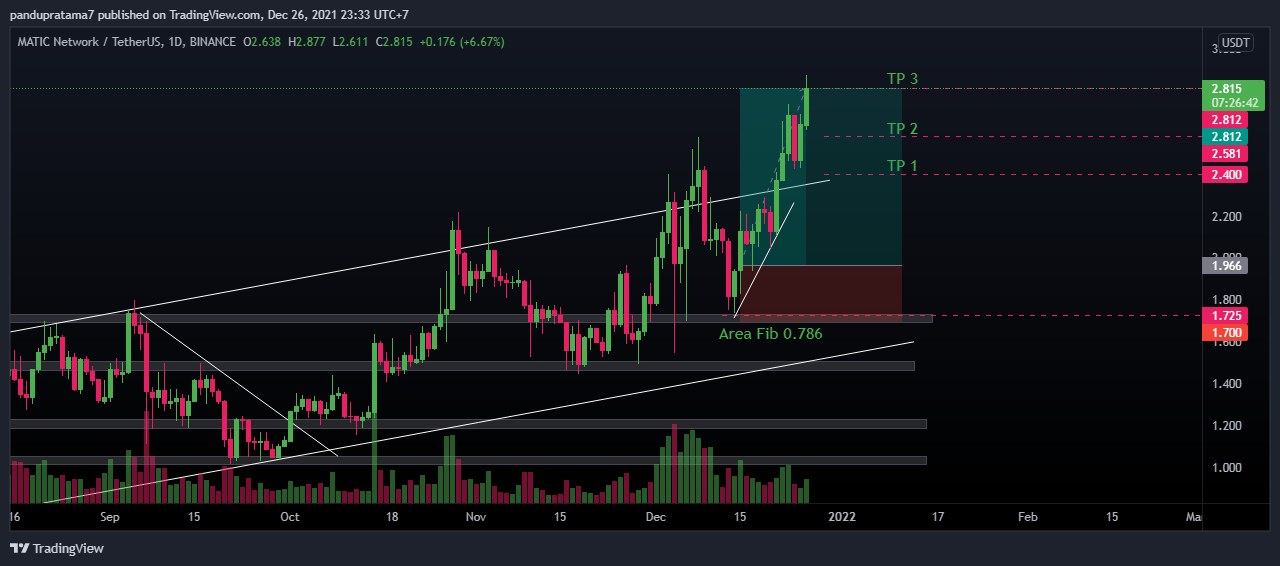
Task: Click the 1.400 price axis tick
Action: (1226, 384)
